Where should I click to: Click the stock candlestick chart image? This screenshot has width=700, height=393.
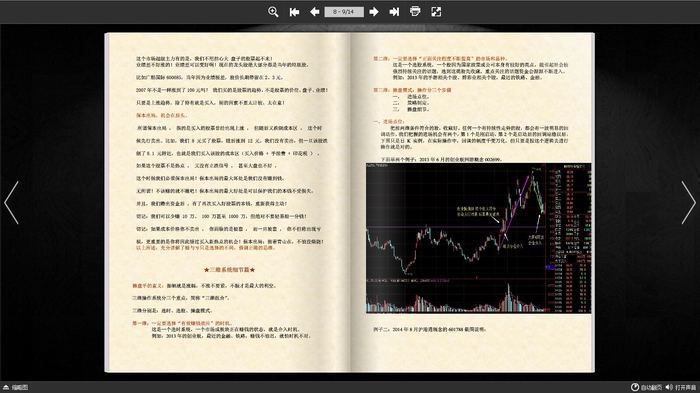tap(478, 238)
